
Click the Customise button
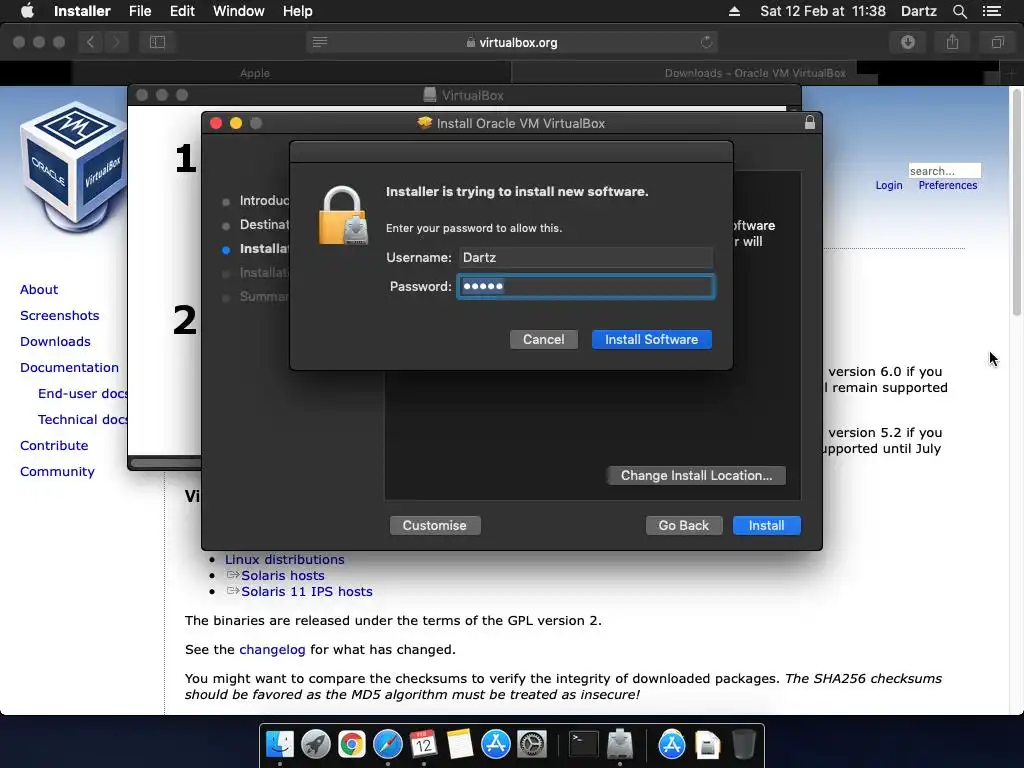coord(434,526)
